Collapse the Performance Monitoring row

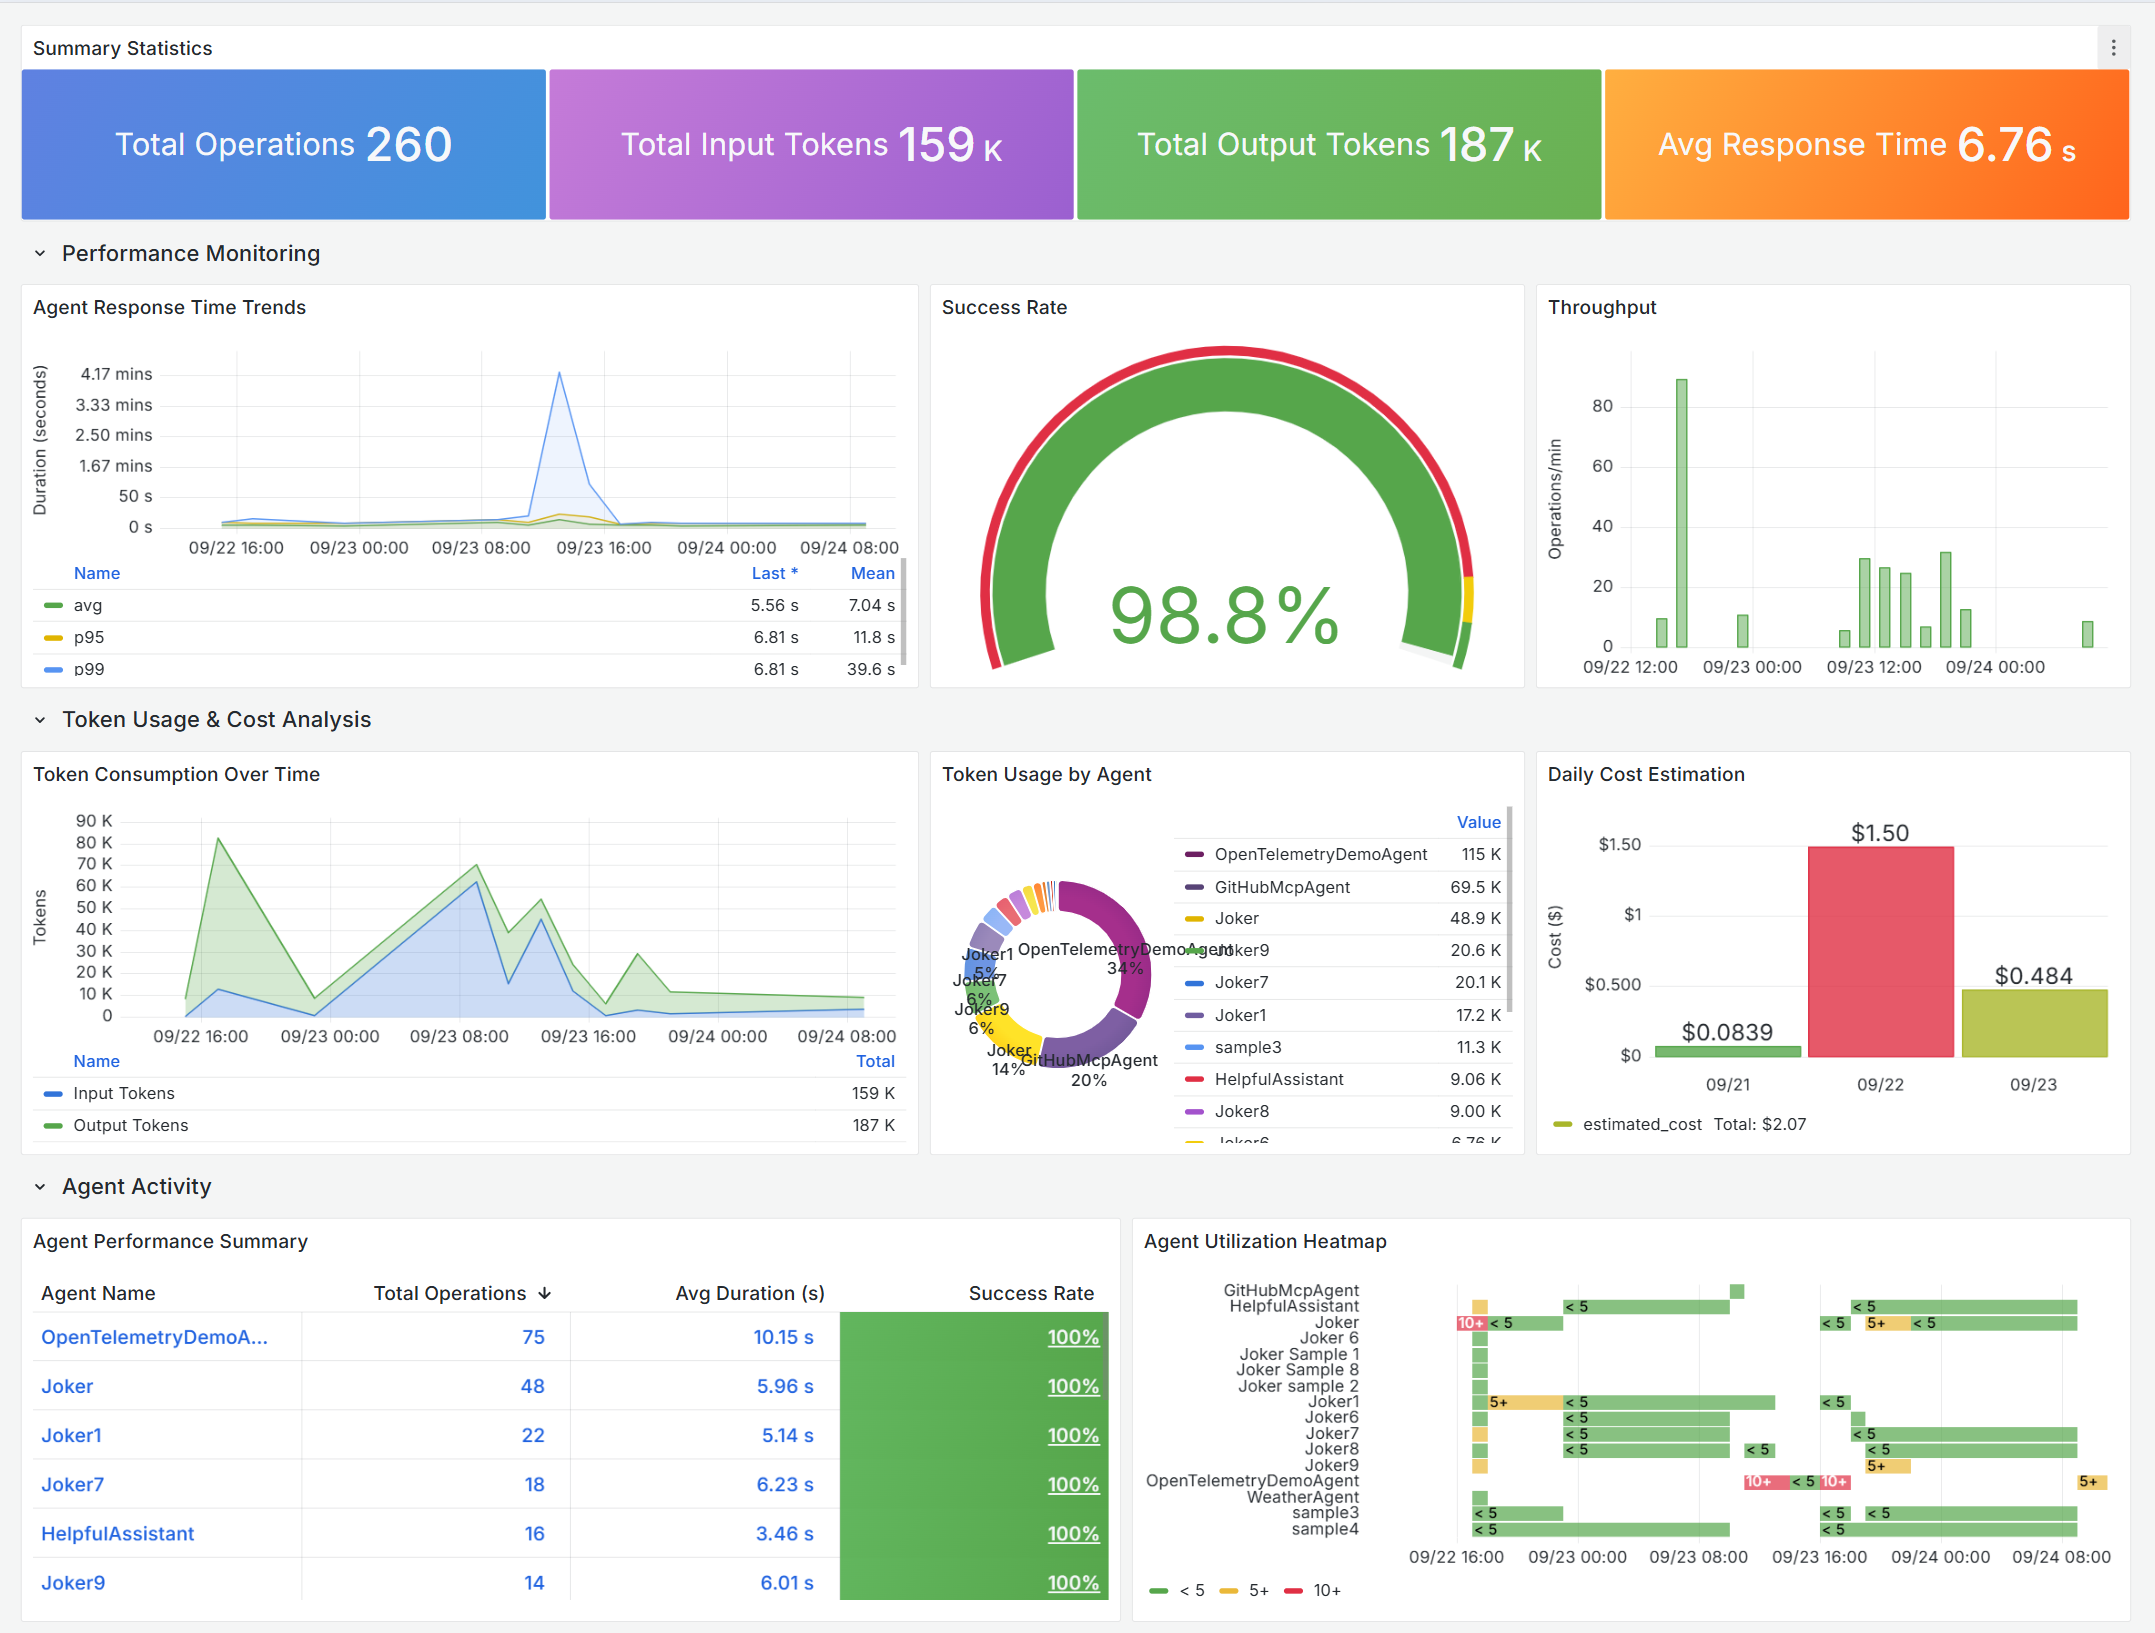click(40, 254)
